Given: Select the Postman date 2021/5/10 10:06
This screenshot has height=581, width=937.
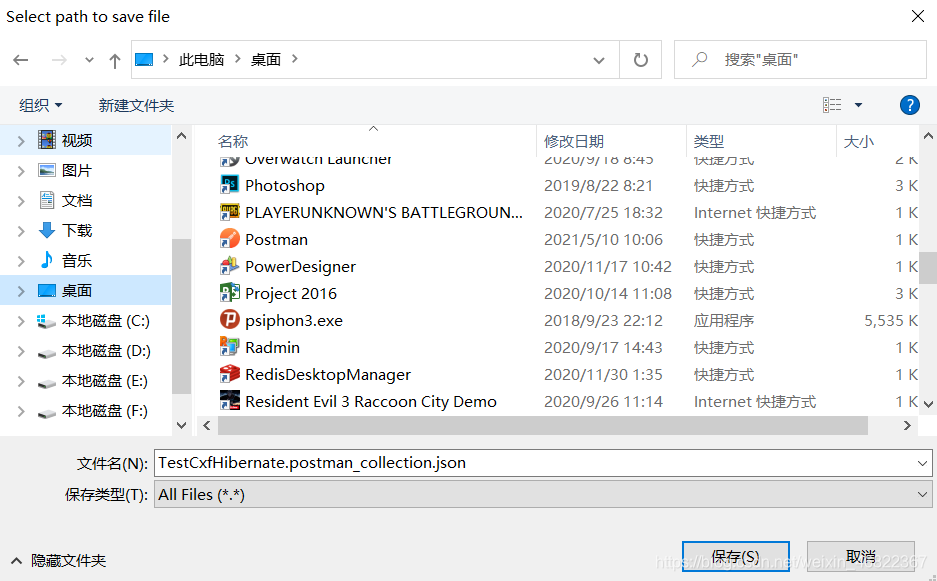Looking at the screenshot, I should tap(603, 240).
